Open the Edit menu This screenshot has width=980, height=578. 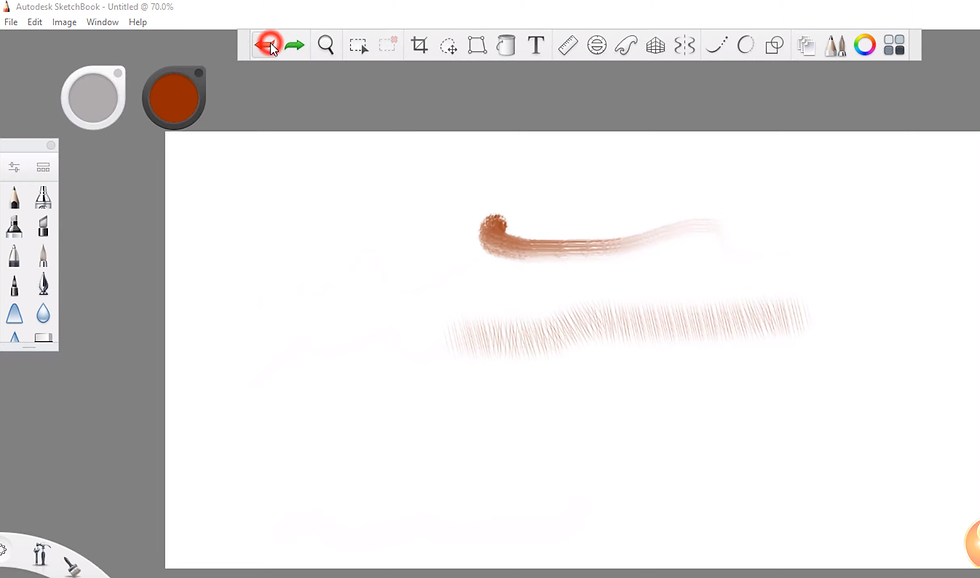34,22
